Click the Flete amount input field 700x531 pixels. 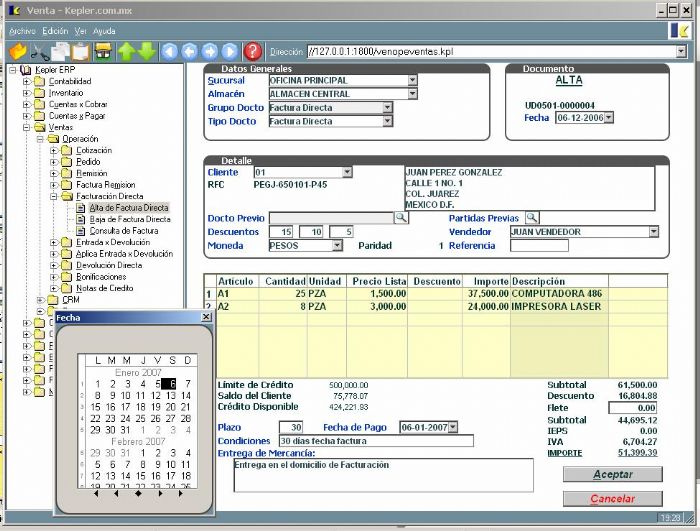pos(632,408)
